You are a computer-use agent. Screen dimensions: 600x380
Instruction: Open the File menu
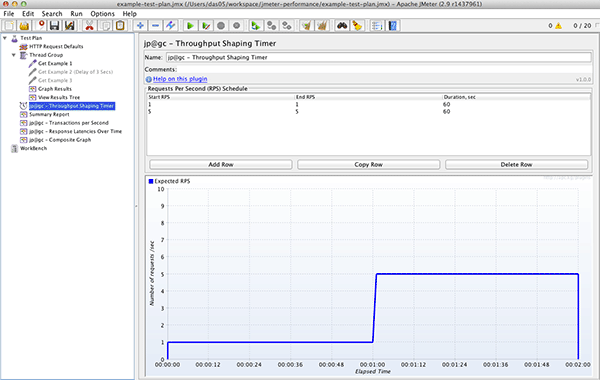click(x=8, y=13)
